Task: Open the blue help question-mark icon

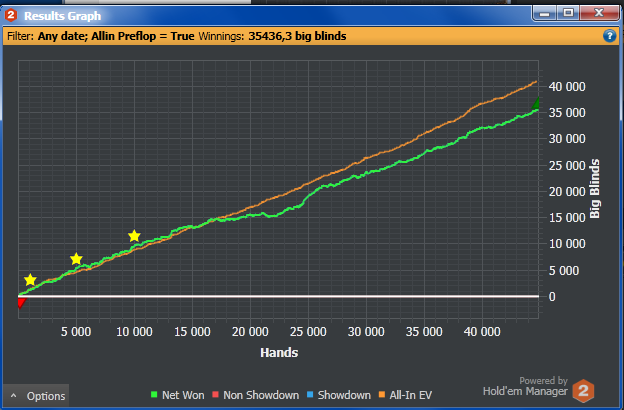Action: [609, 36]
